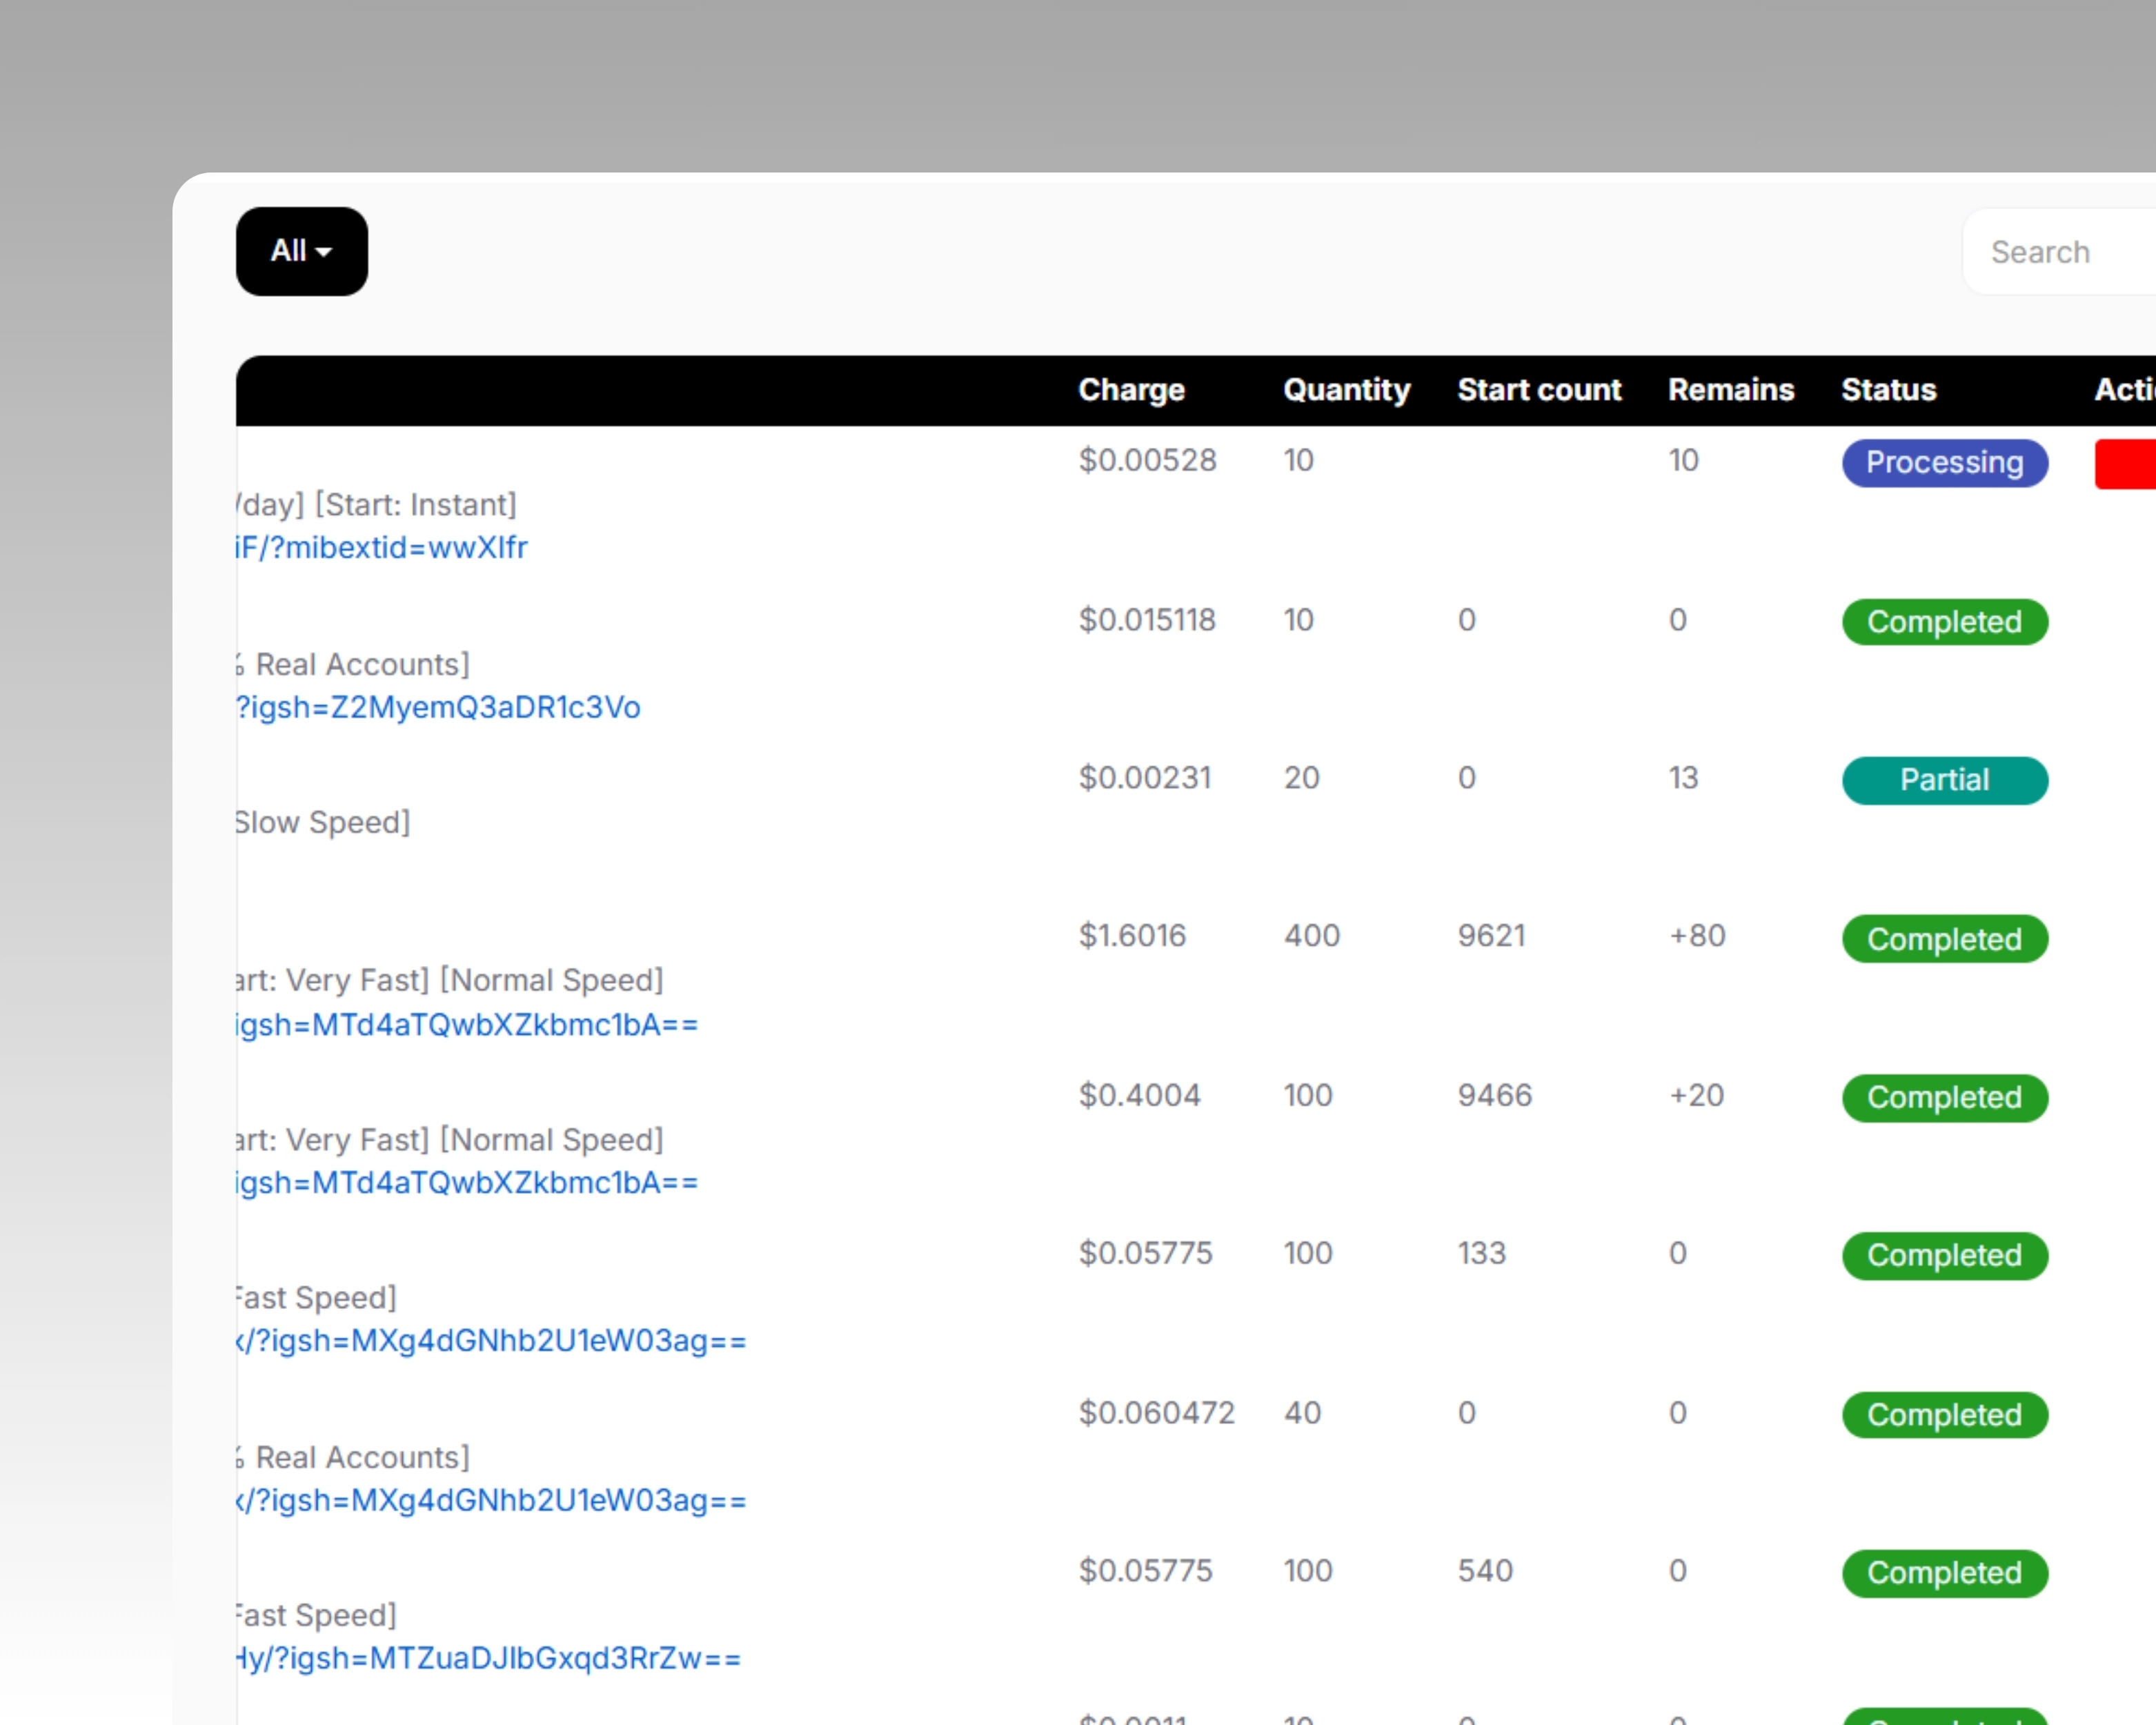Click the Partial status badge
2156x1725 pixels.
click(1944, 780)
